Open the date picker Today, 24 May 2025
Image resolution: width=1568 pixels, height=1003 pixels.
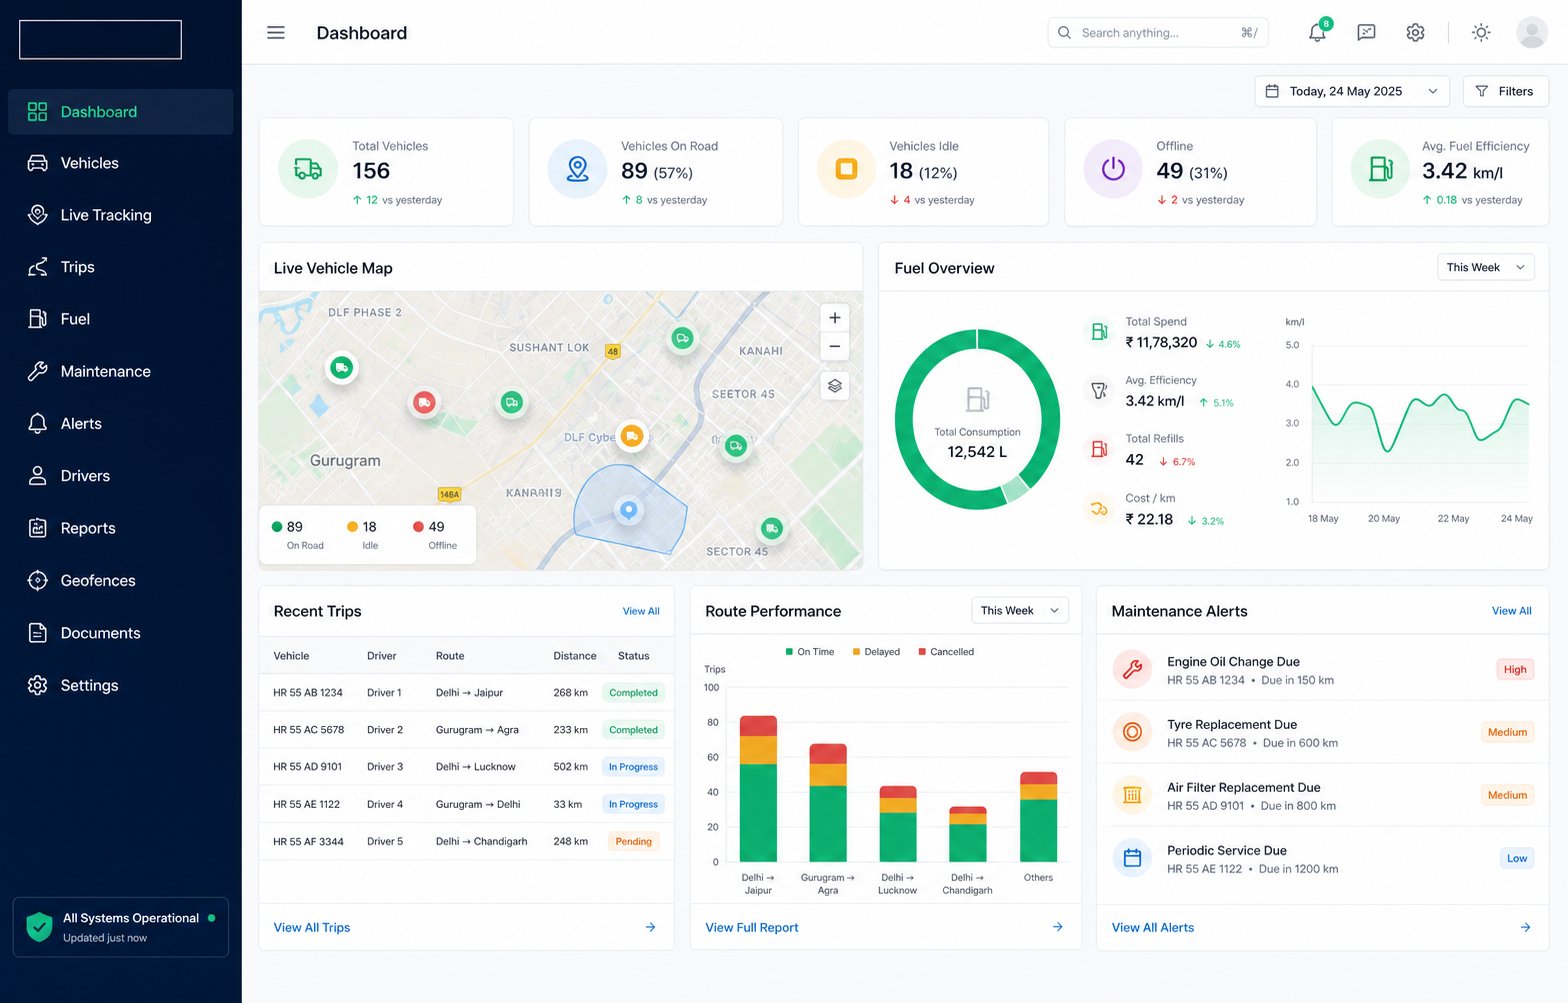click(x=1351, y=91)
